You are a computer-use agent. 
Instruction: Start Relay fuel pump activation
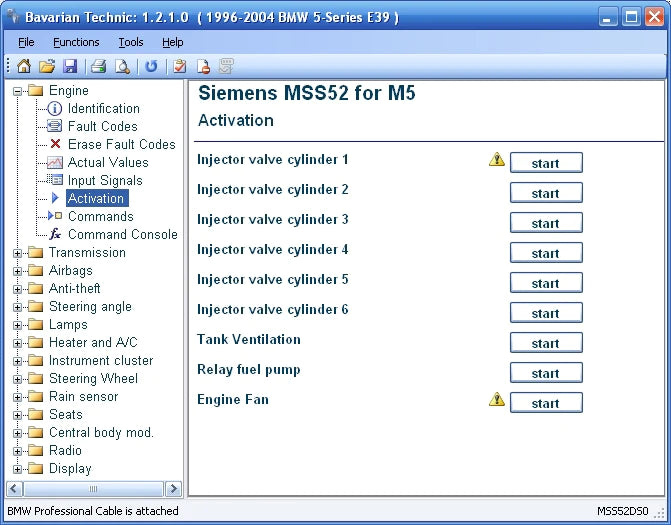(x=545, y=373)
